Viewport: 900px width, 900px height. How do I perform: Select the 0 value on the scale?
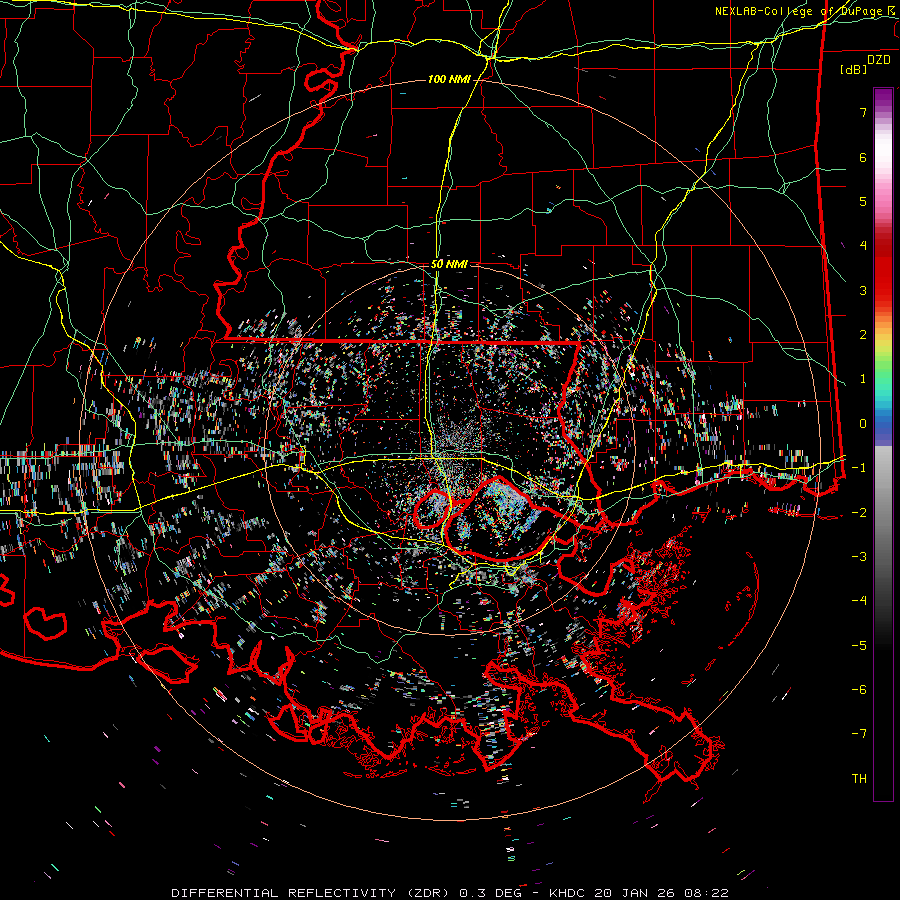tap(863, 424)
